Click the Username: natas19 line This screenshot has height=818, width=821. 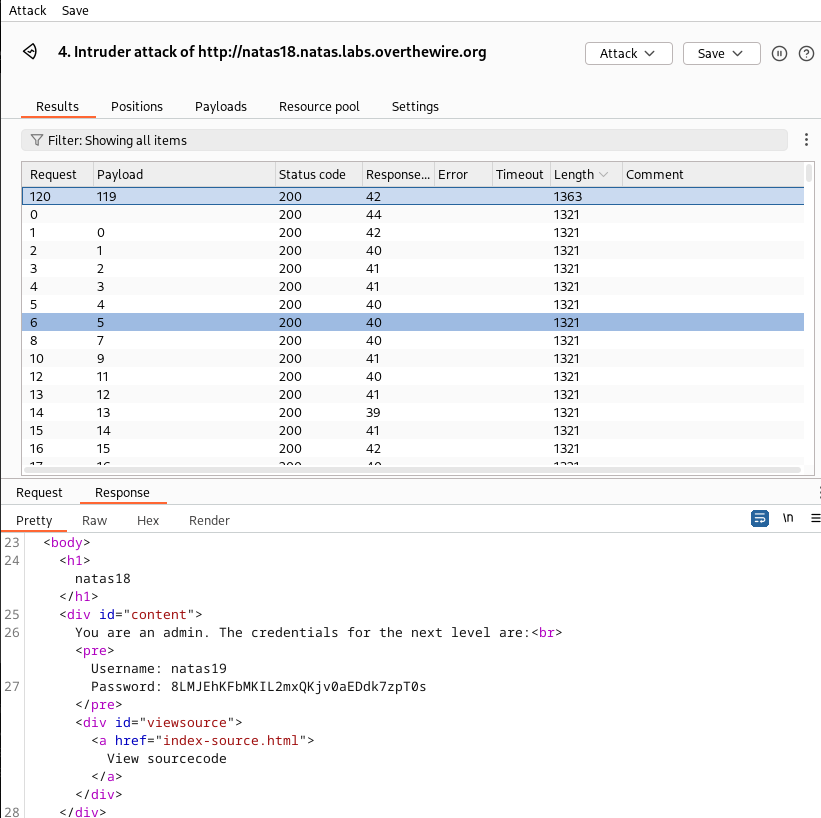[159, 668]
